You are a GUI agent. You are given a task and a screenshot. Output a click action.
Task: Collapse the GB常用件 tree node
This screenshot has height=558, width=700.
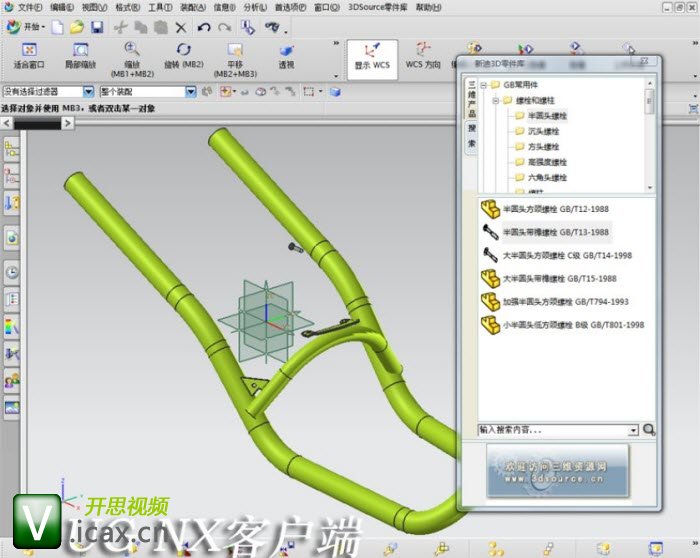point(483,85)
